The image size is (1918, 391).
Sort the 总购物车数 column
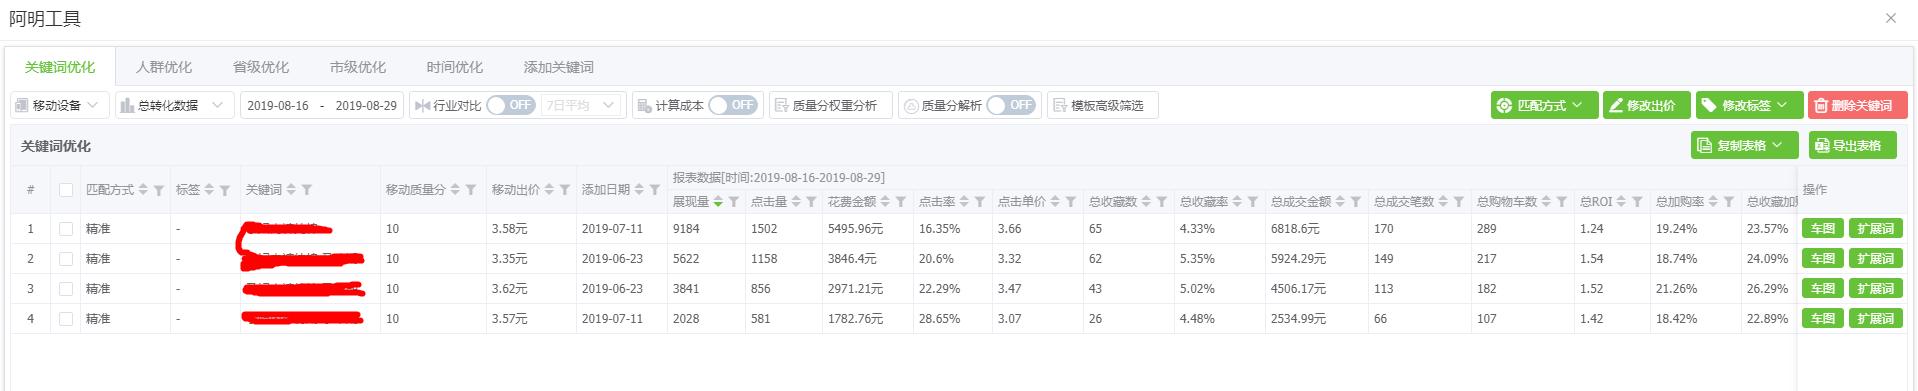1546,201
